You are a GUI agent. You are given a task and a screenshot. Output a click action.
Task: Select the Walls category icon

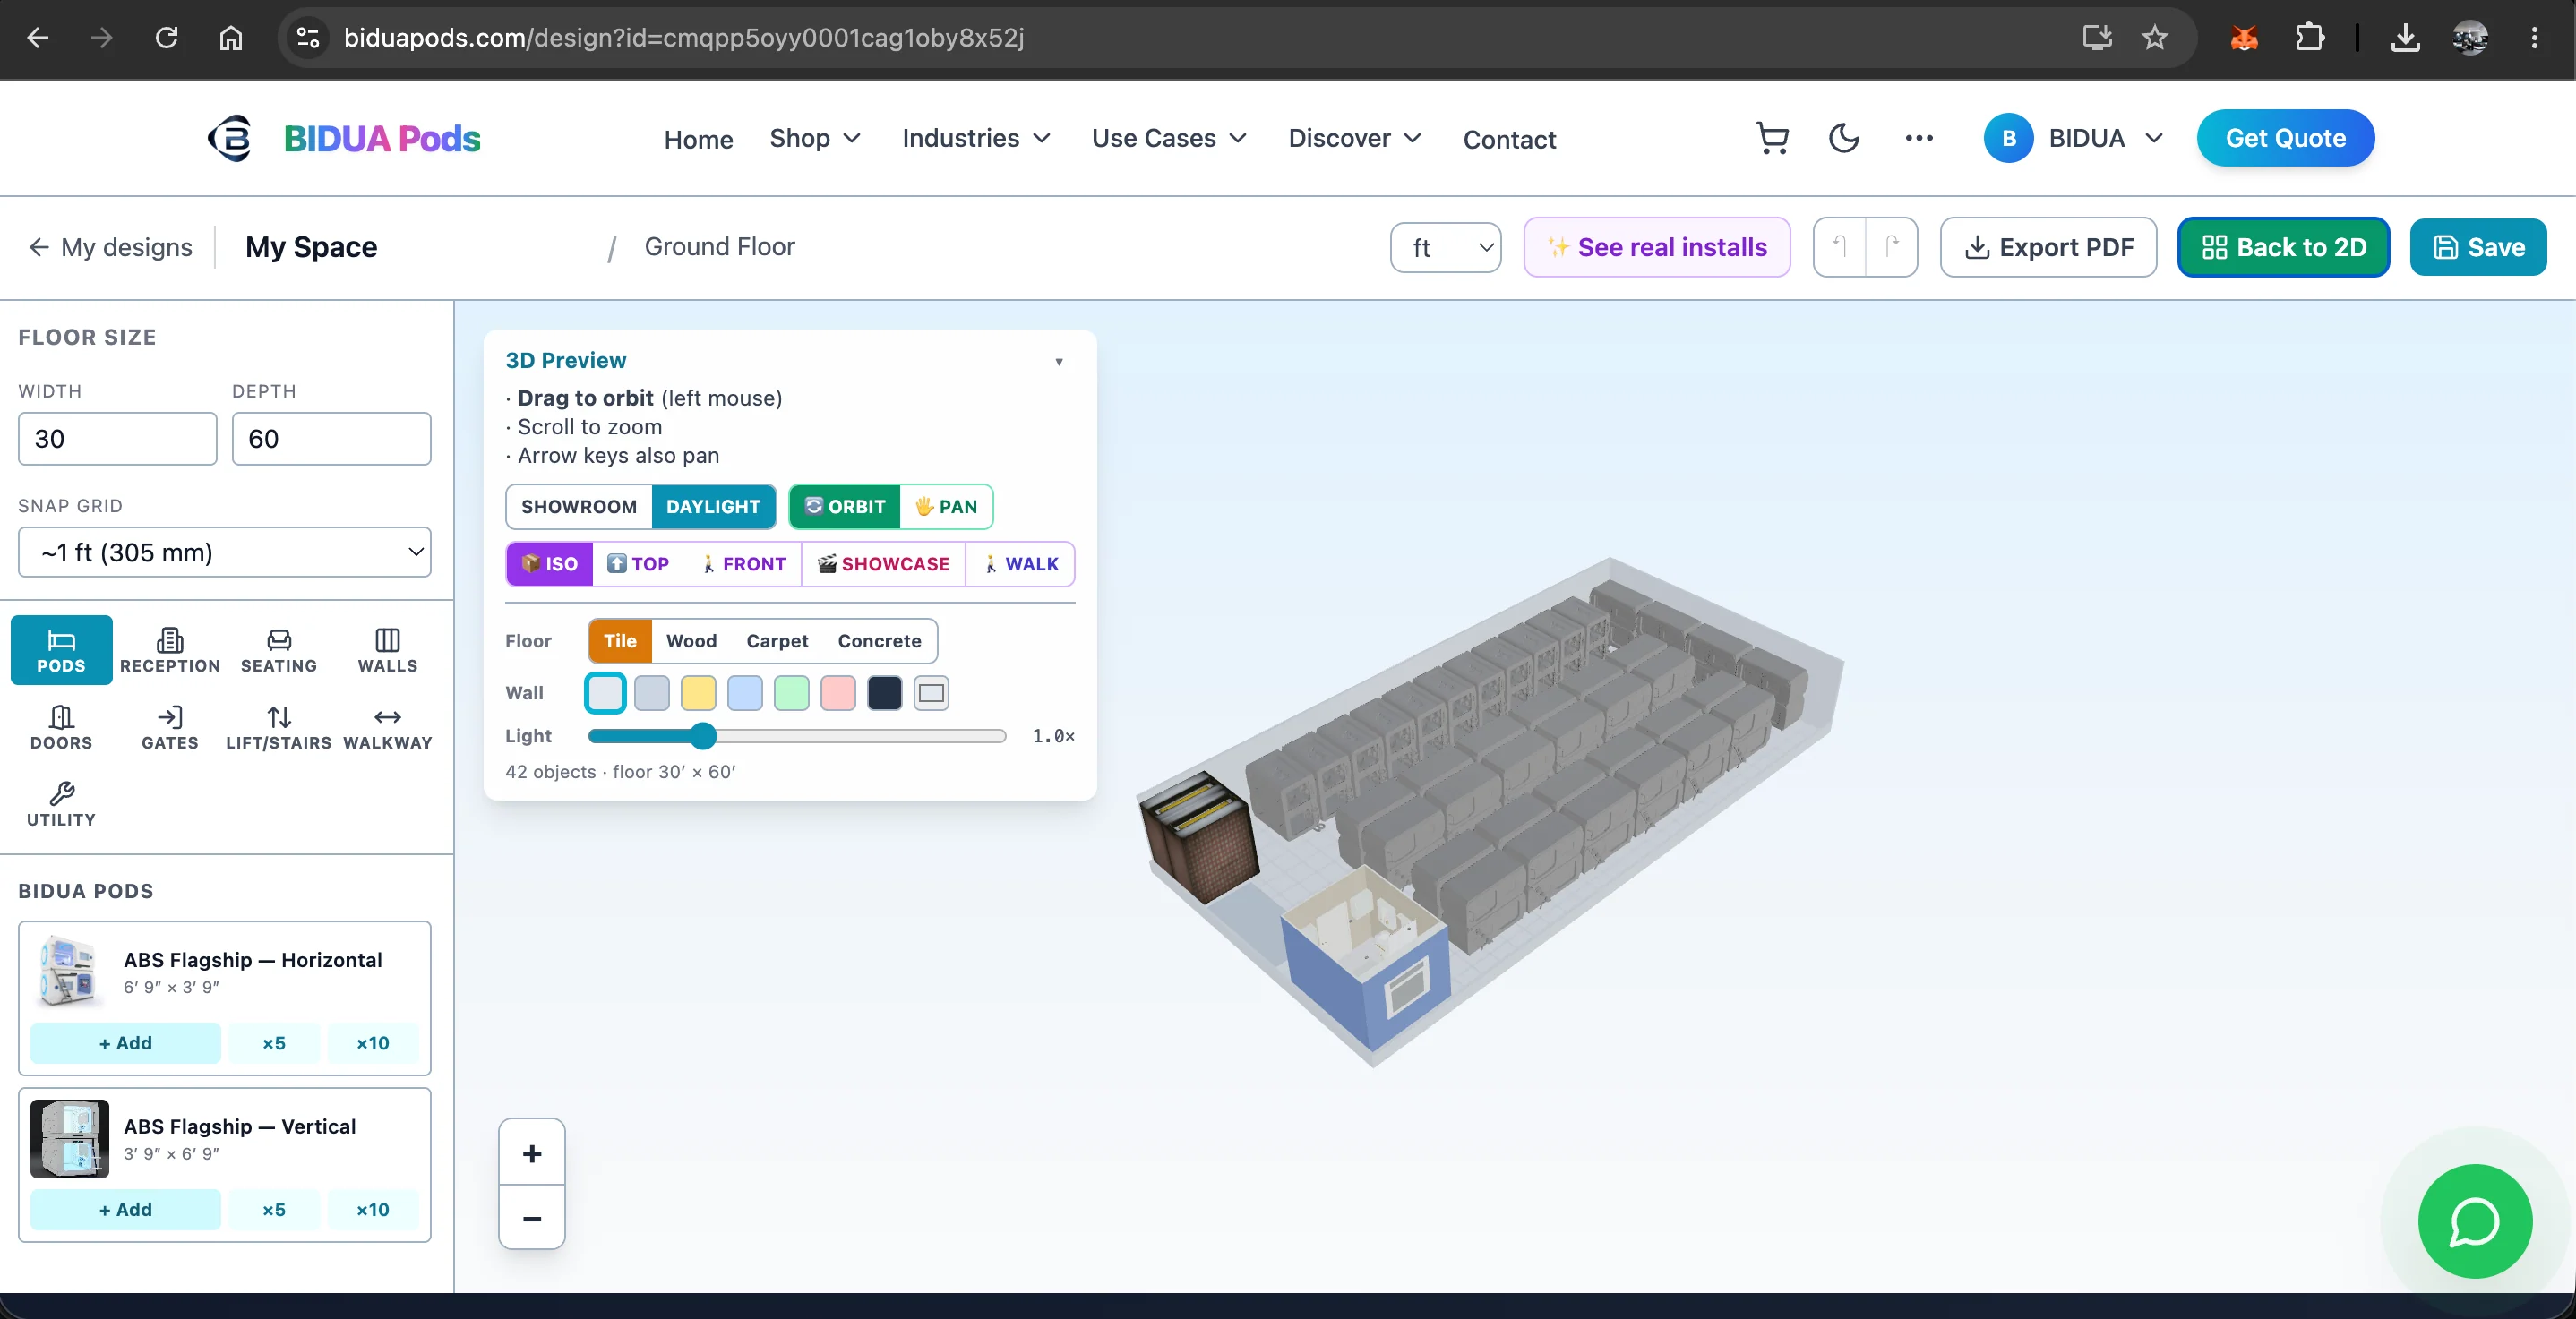388,650
